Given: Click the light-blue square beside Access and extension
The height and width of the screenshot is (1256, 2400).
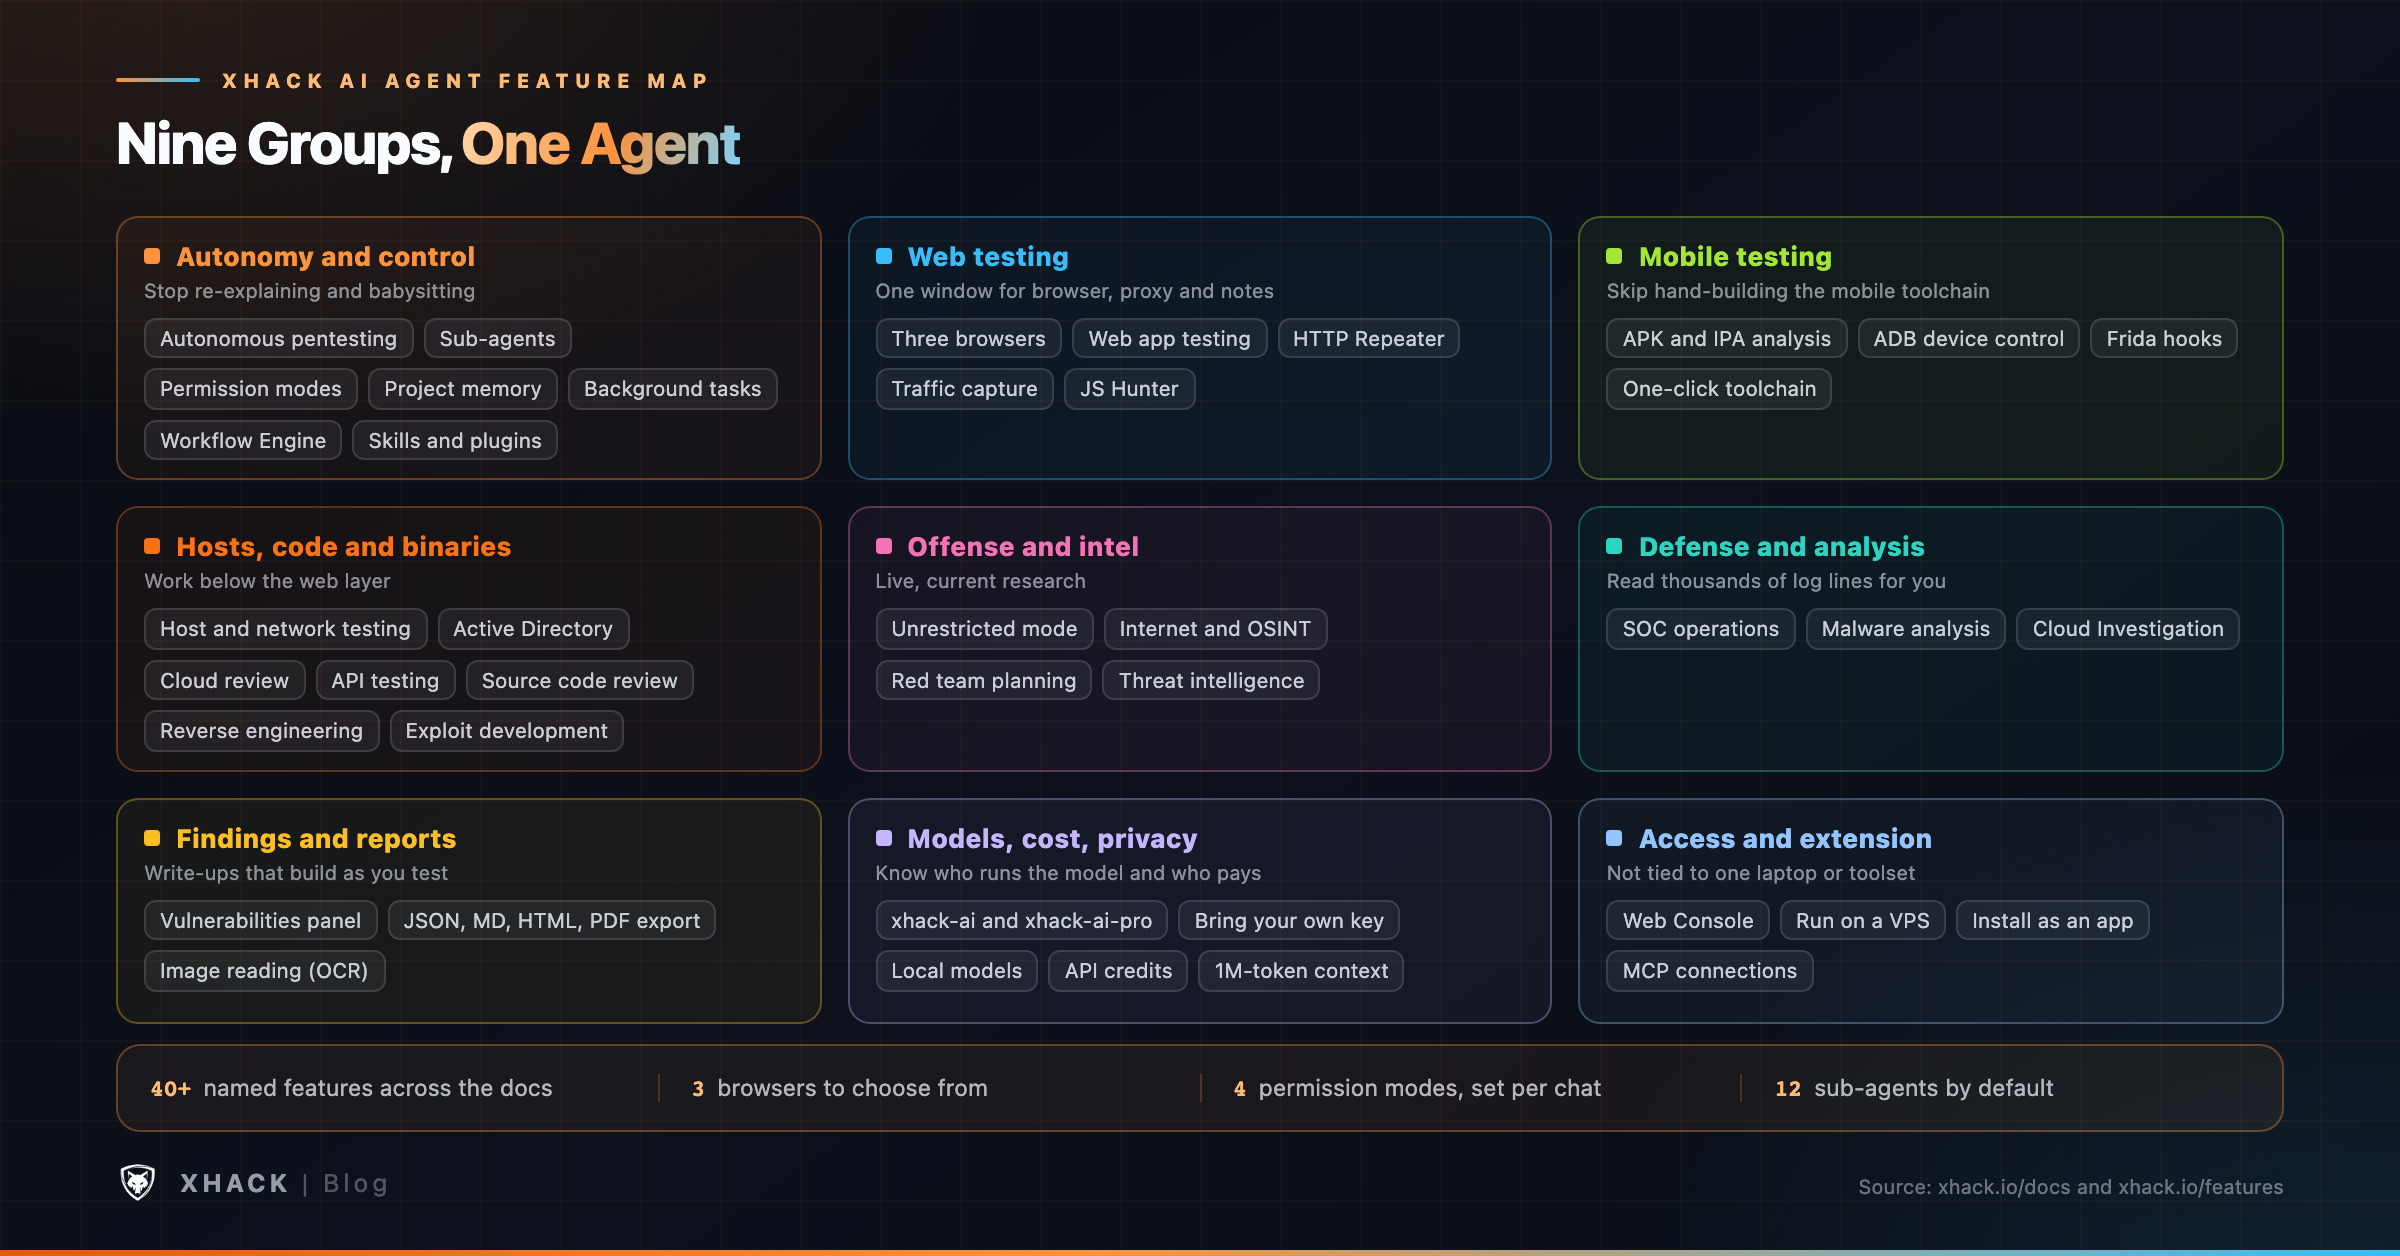Looking at the screenshot, I should [1614, 838].
